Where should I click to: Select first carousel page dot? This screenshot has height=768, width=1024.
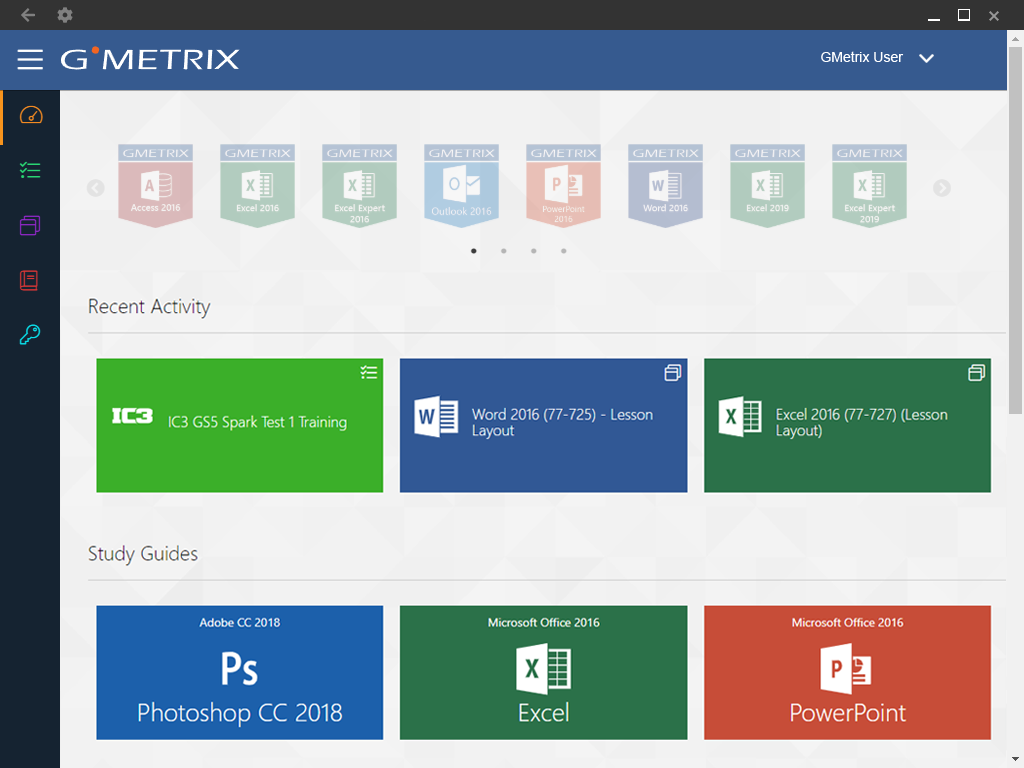tap(473, 251)
